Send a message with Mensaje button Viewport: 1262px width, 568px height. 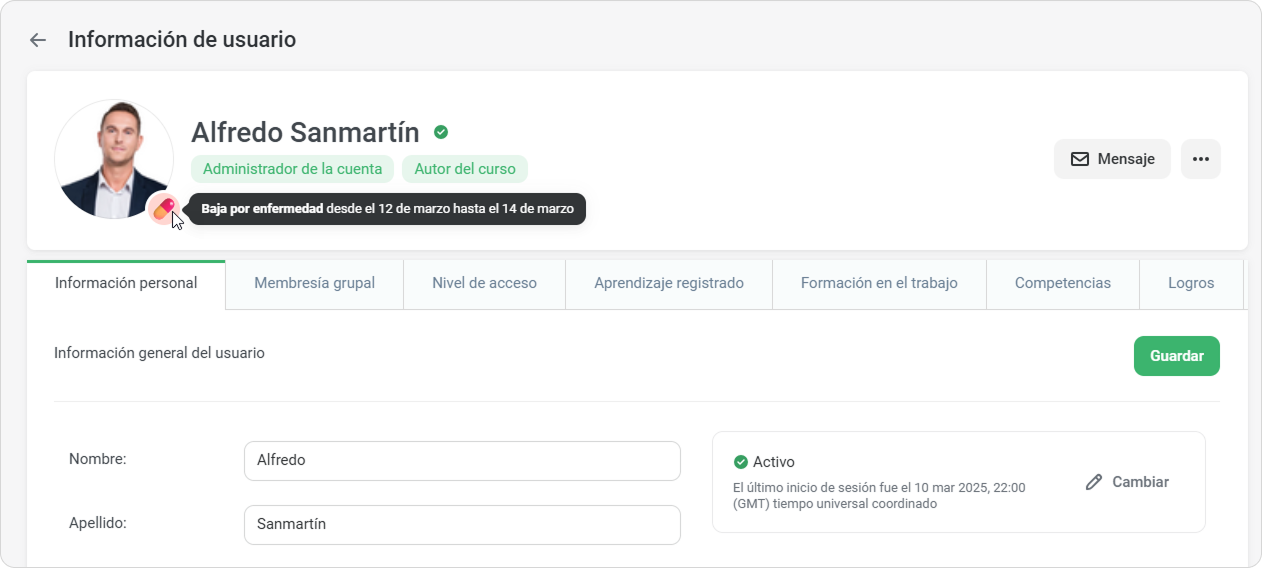click(1112, 159)
